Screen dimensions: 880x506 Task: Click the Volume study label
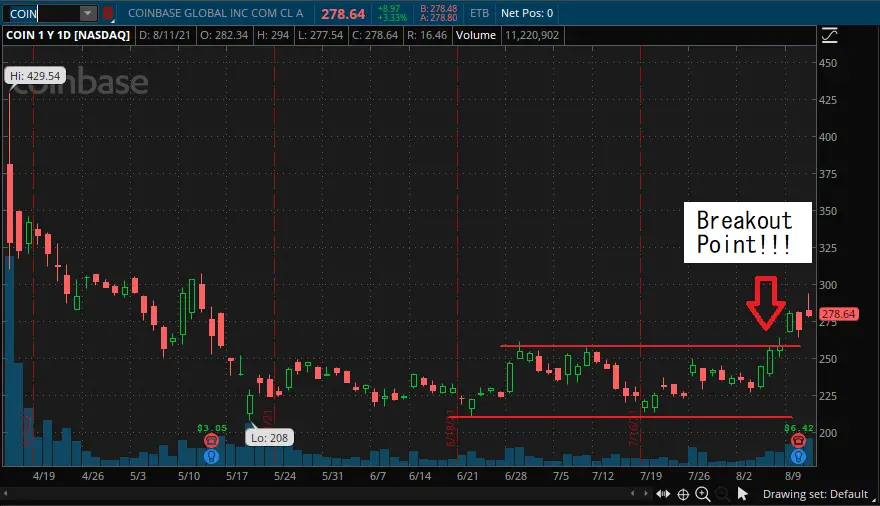[x=475, y=35]
